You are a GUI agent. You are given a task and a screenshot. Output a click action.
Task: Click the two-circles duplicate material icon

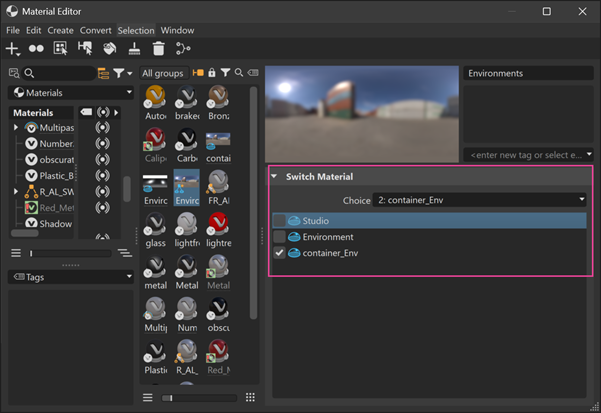click(x=36, y=49)
